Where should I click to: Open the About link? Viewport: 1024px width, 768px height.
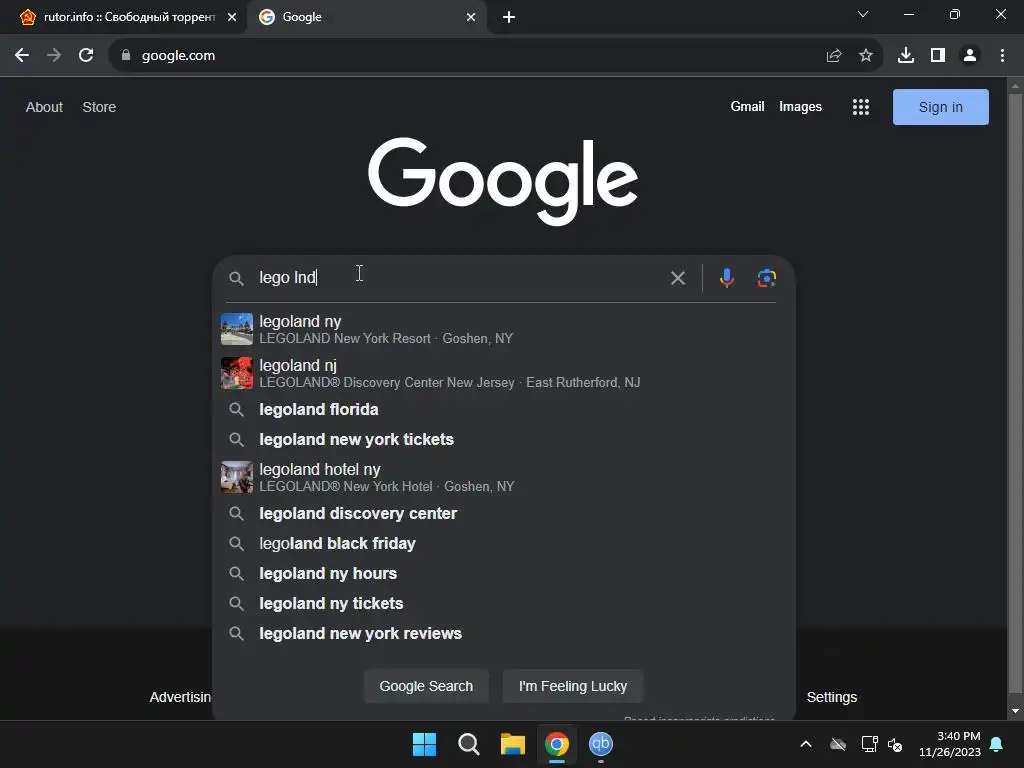pyautogui.click(x=44, y=107)
